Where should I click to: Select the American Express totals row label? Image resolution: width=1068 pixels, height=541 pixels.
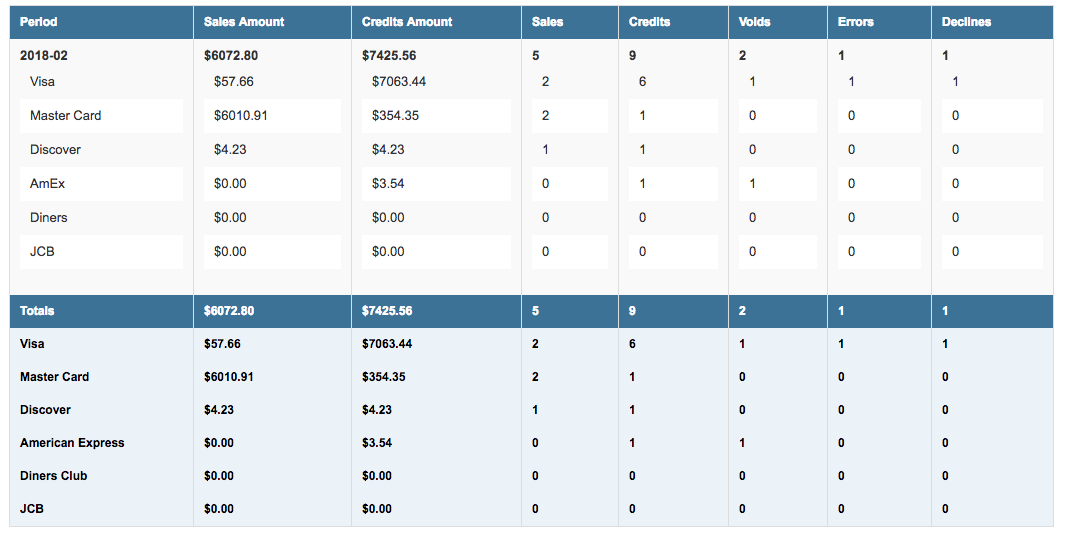point(72,443)
